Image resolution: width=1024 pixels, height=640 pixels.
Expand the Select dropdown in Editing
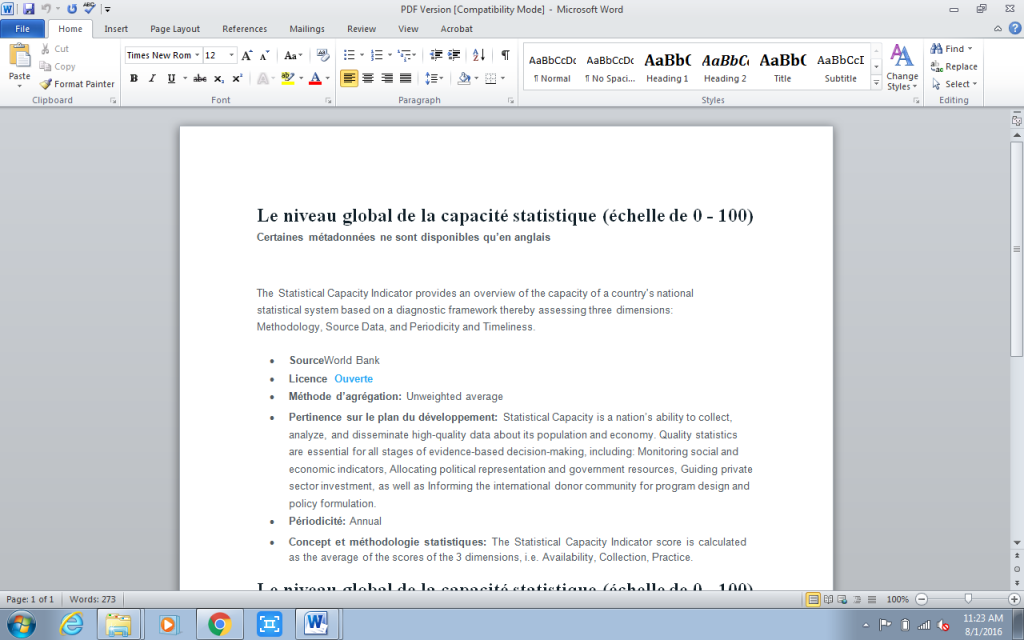tap(954, 84)
